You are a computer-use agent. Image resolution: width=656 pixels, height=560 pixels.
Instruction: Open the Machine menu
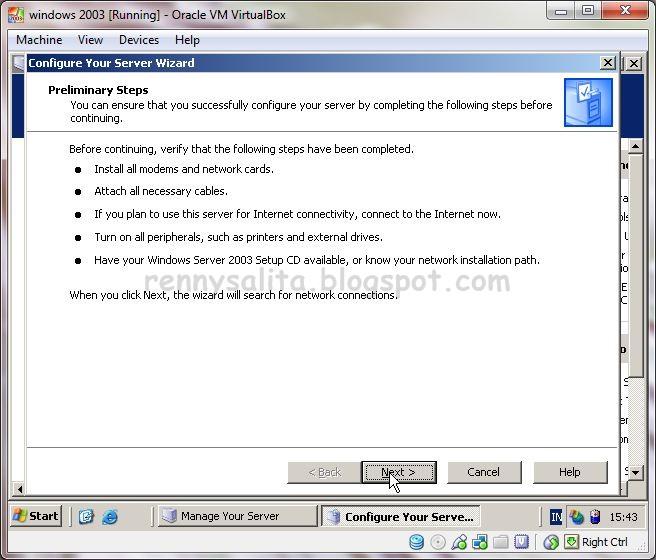click(x=39, y=40)
